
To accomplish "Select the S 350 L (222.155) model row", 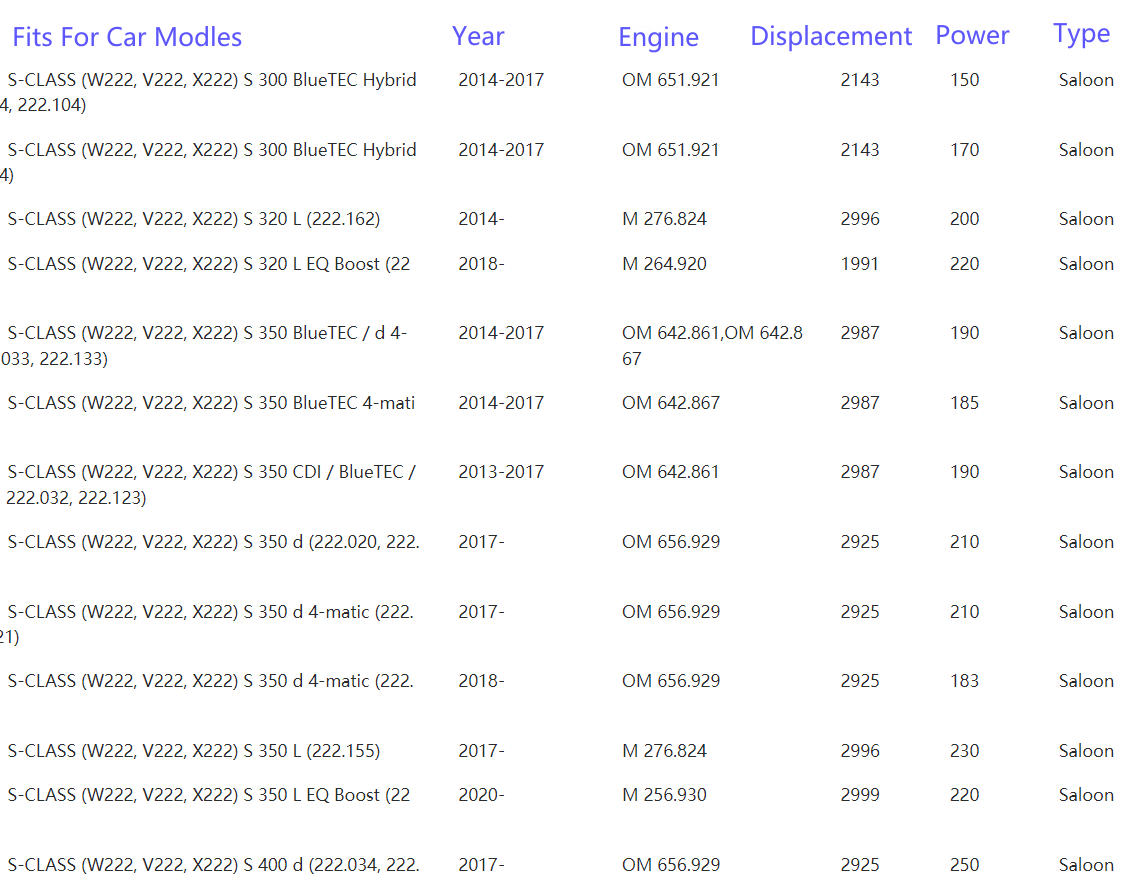I will tap(194, 751).
